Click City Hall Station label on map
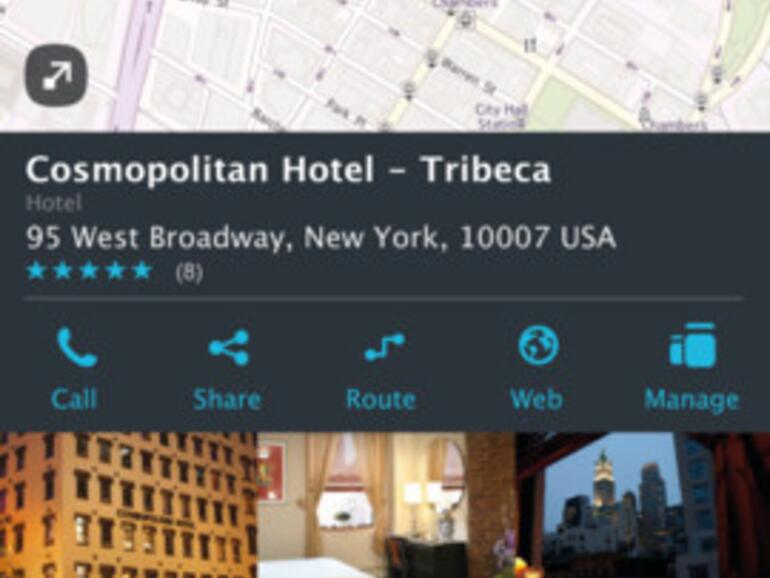 [500, 116]
